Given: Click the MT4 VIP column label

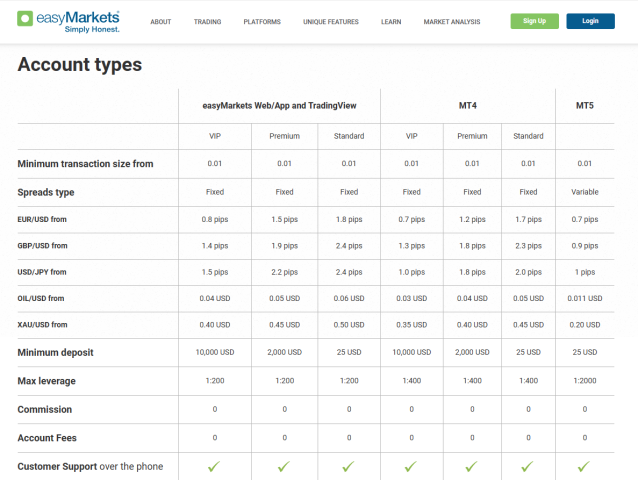Looking at the screenshot, I should click(x=411, y=136).
